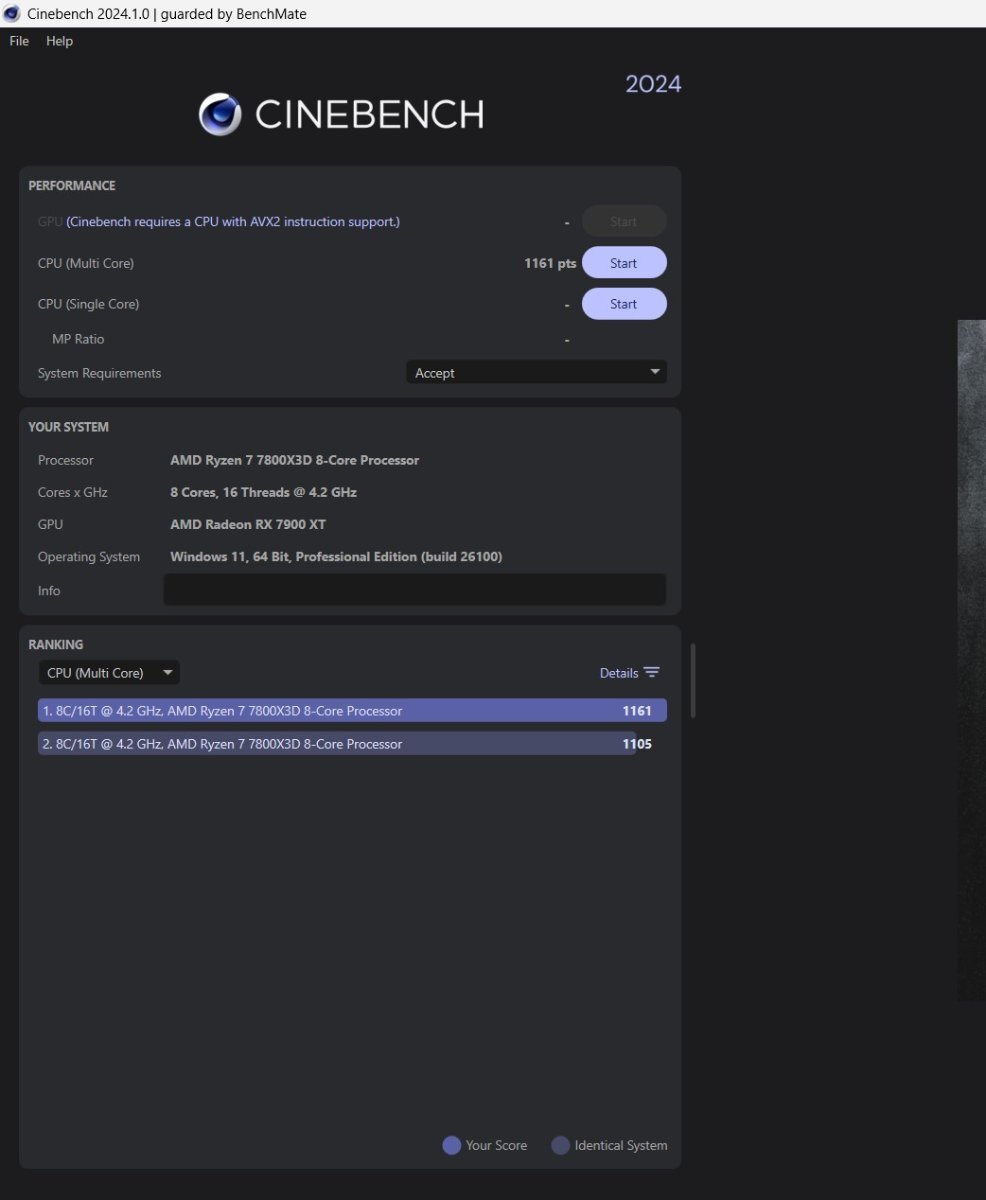Open the System Requirements Accept dropdown
The image size is (986, 1200).
pos(536,372)
